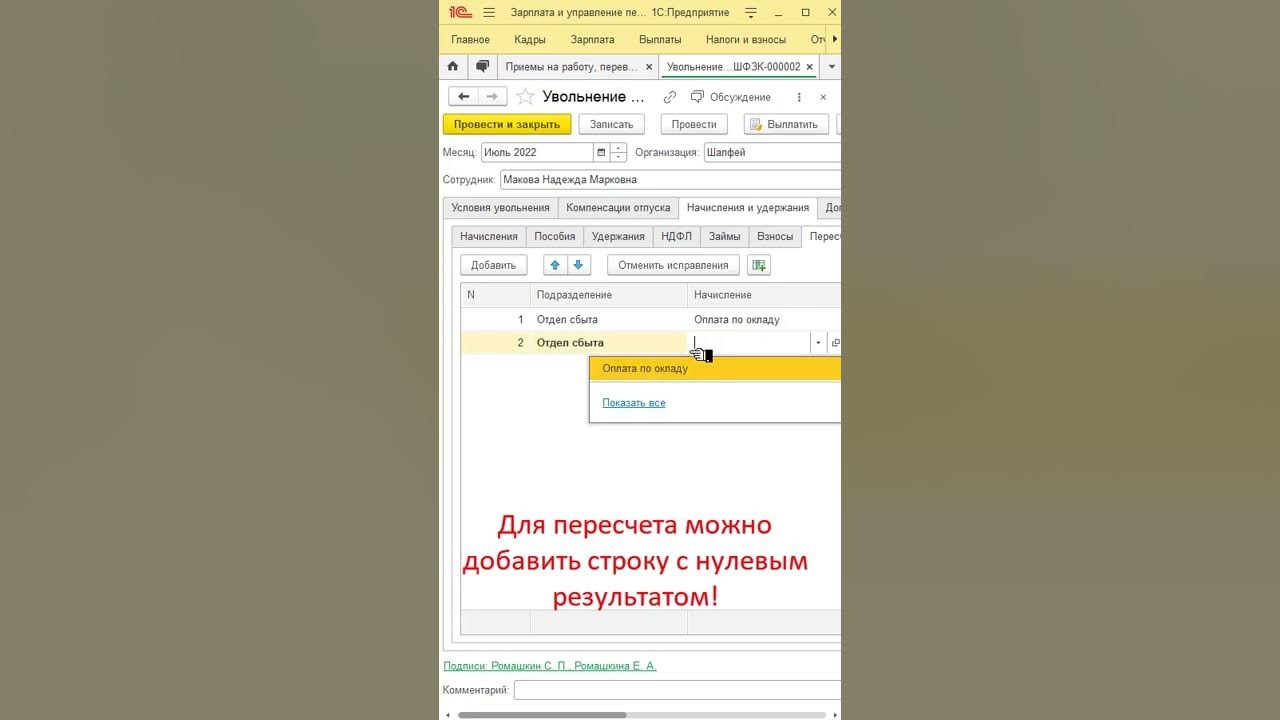1280x720 pixels.
Task: Click the 1C logo icon
Action: 460,12
